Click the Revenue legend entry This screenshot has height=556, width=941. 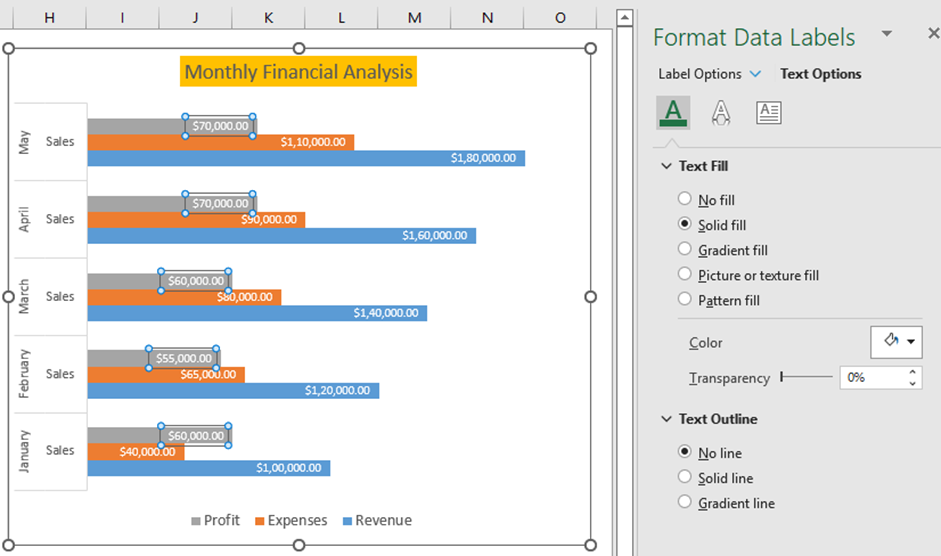coord(377,521)
